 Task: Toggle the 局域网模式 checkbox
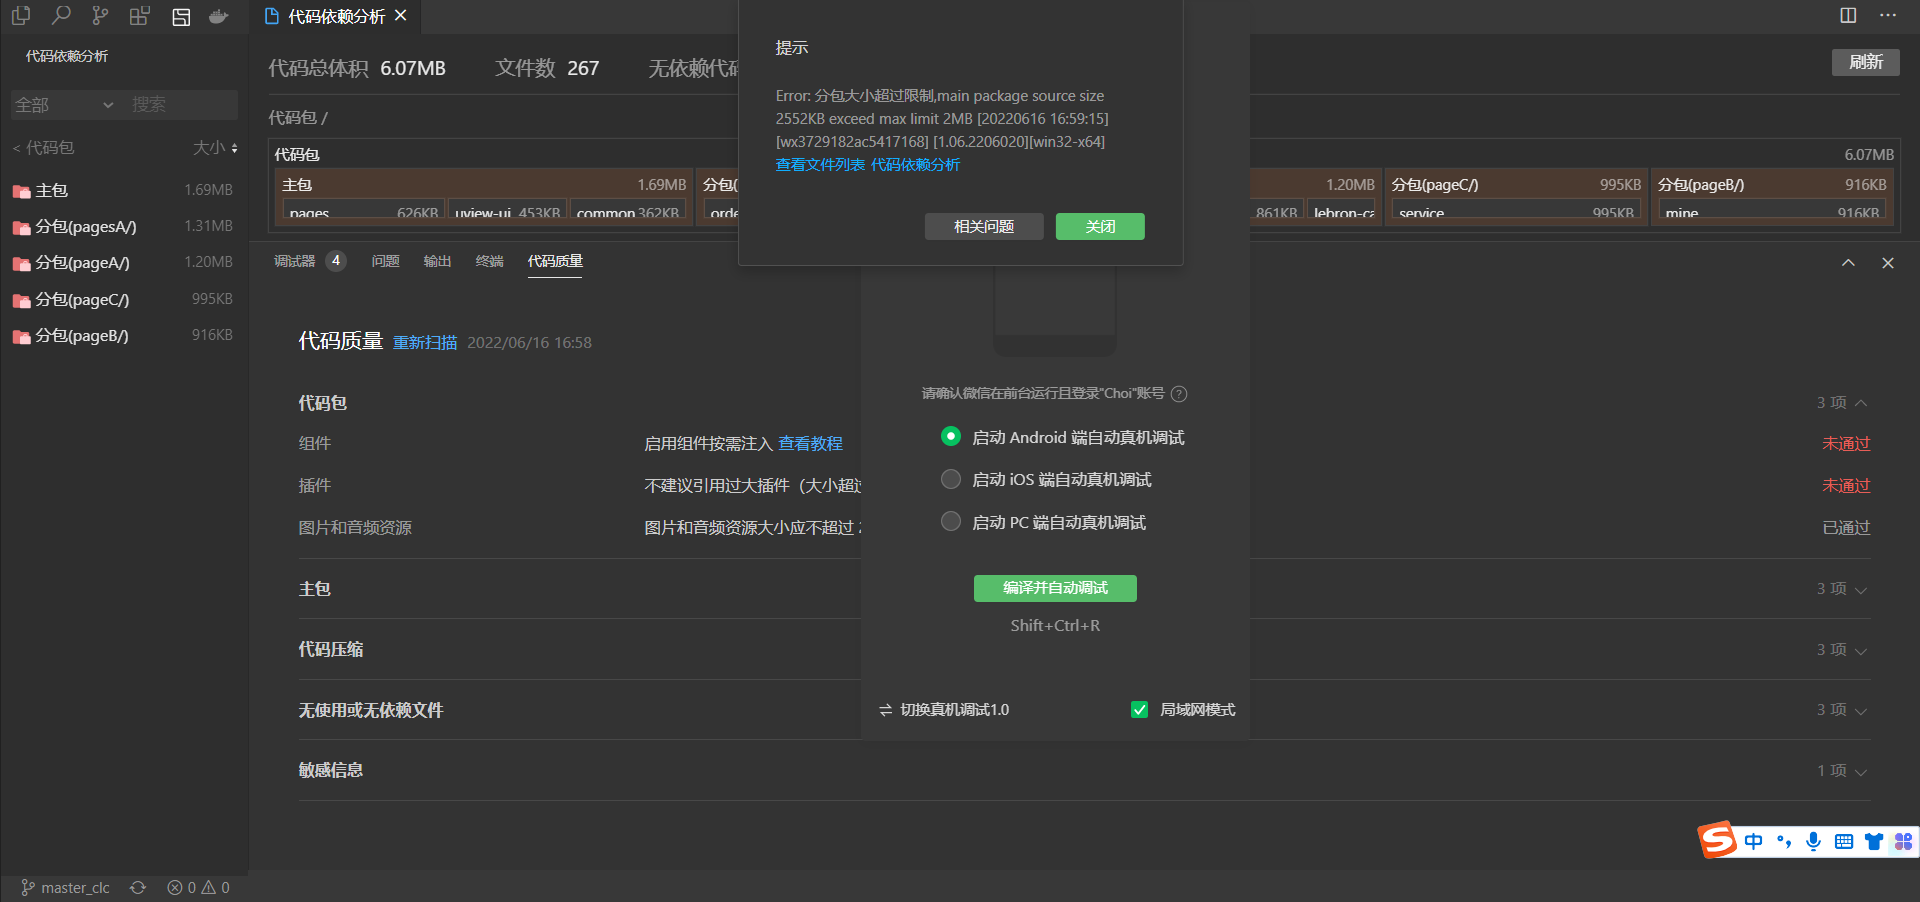click(1139, 710)
